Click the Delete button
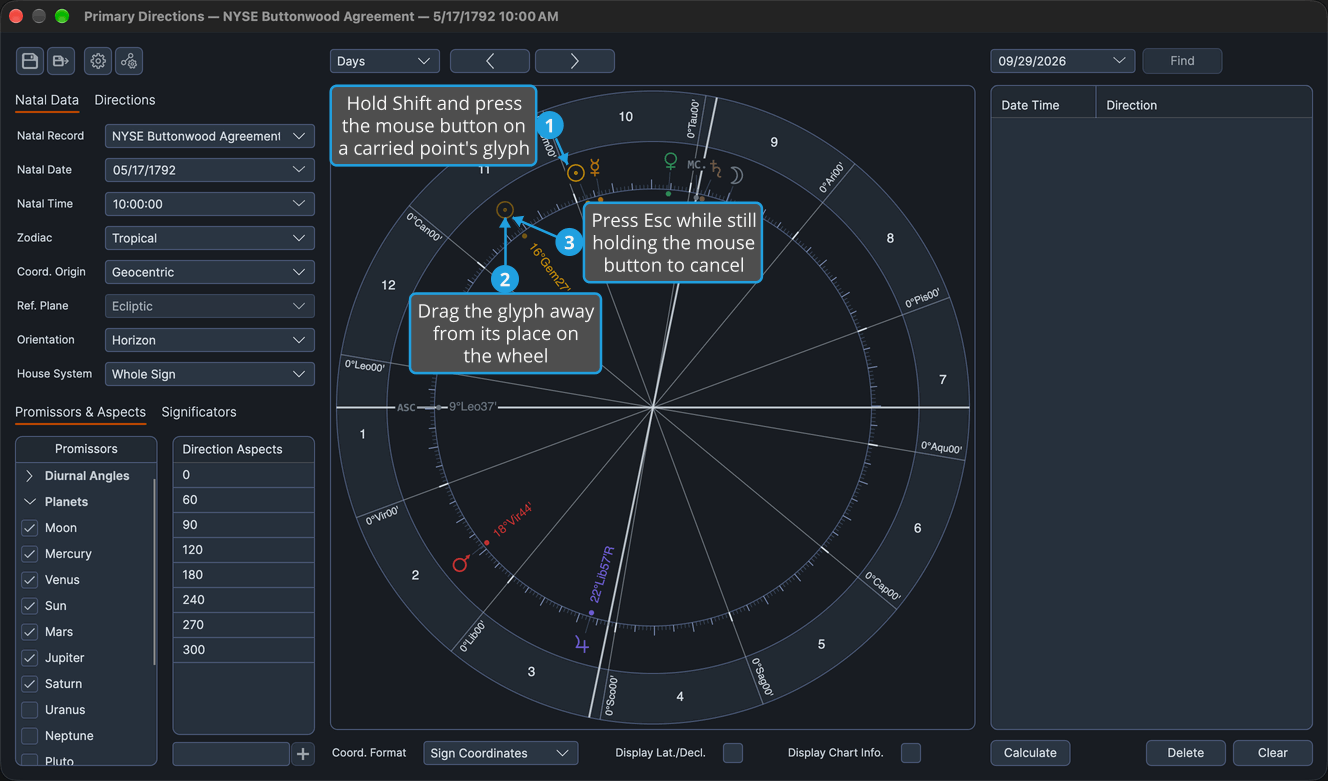This screenshot has width=1328, height=781. click(x=1186, y=753)
